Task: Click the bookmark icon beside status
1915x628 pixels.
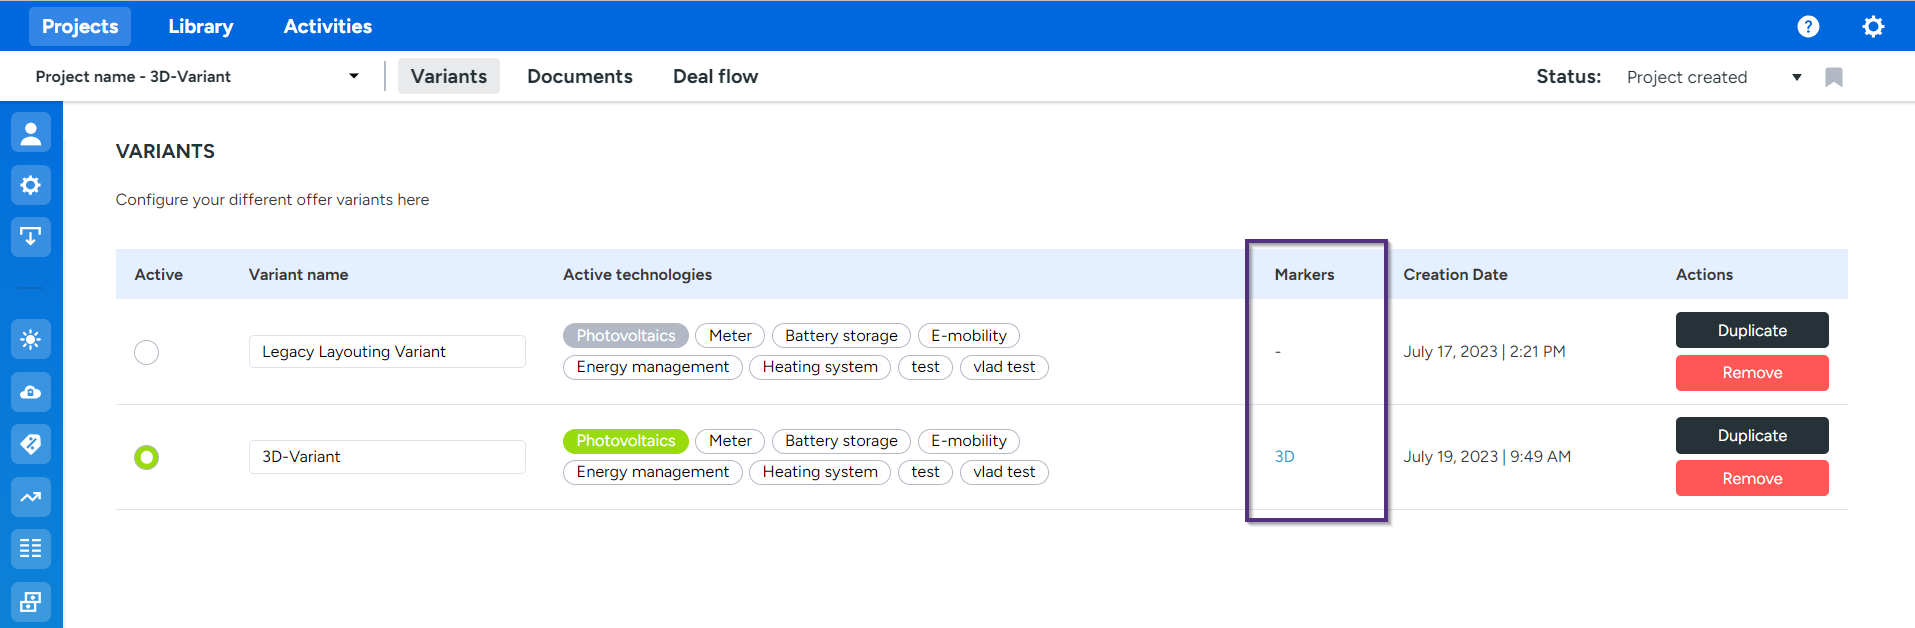Action: tap(1833, 77)
